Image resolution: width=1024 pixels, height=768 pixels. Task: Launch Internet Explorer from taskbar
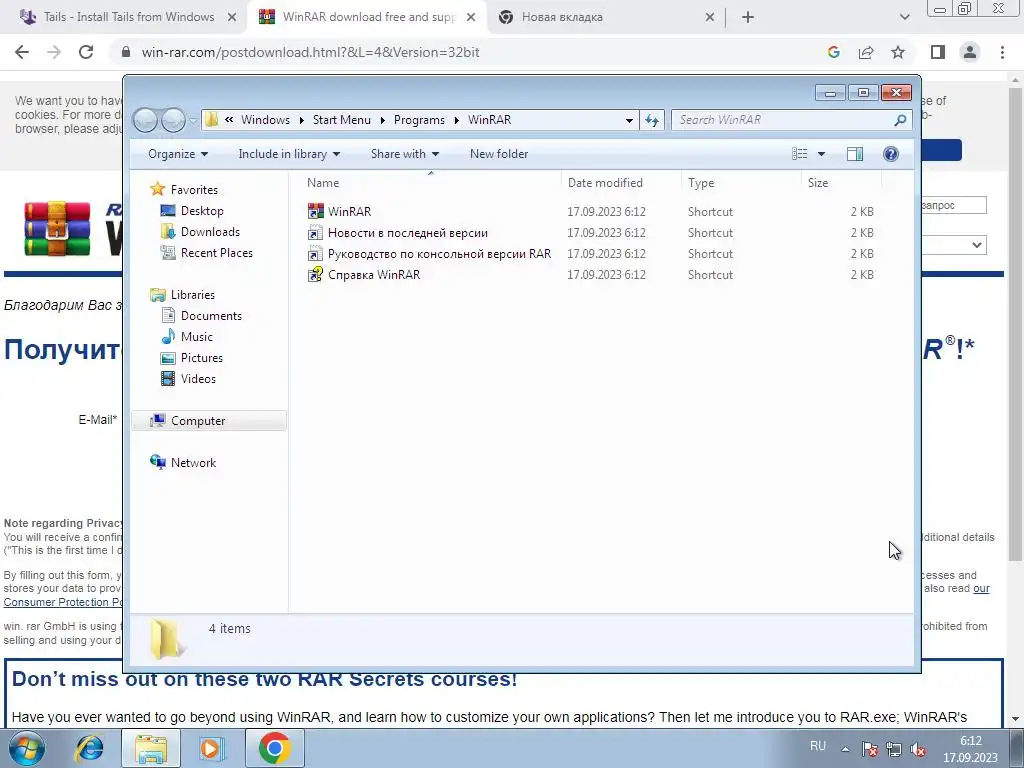89,748
